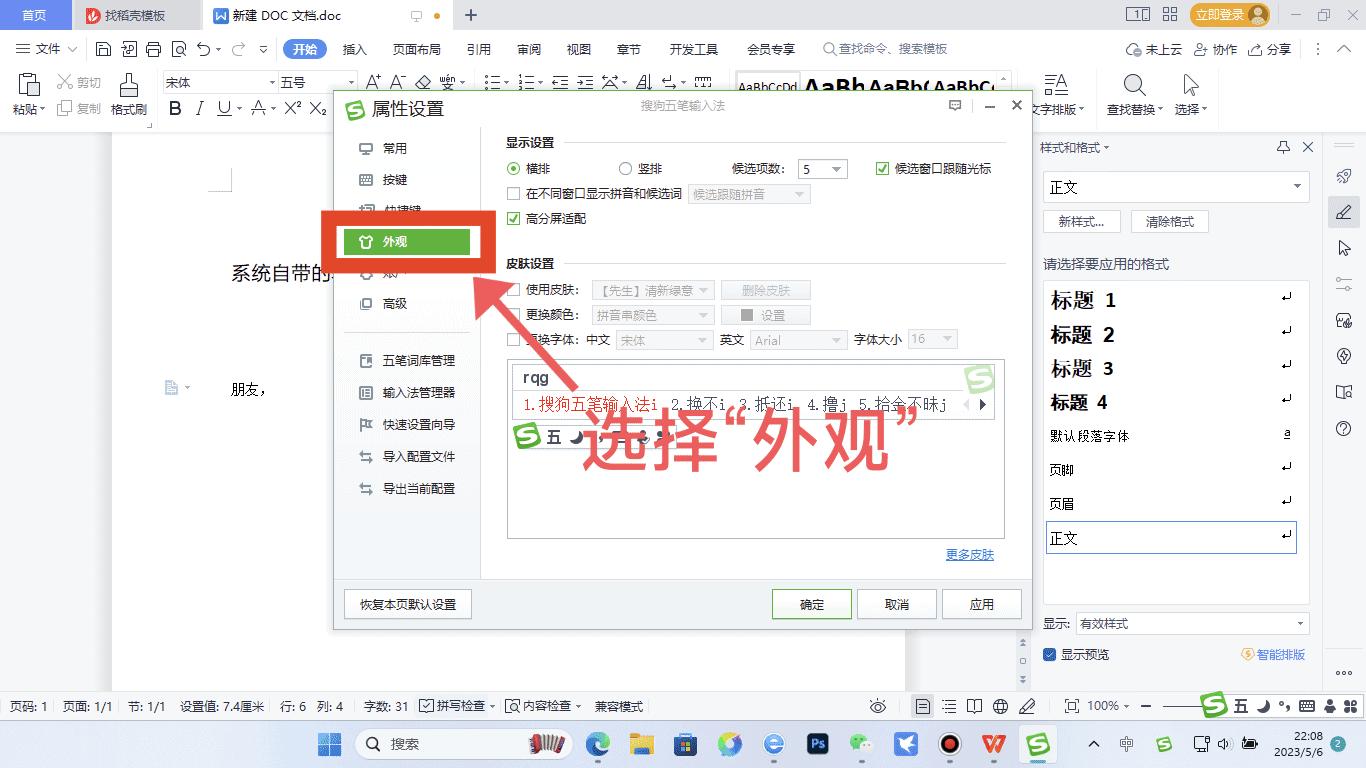Expand the 字体大小 dropdown showing 16
1366x768 pixels.
(x=931, y=339)
